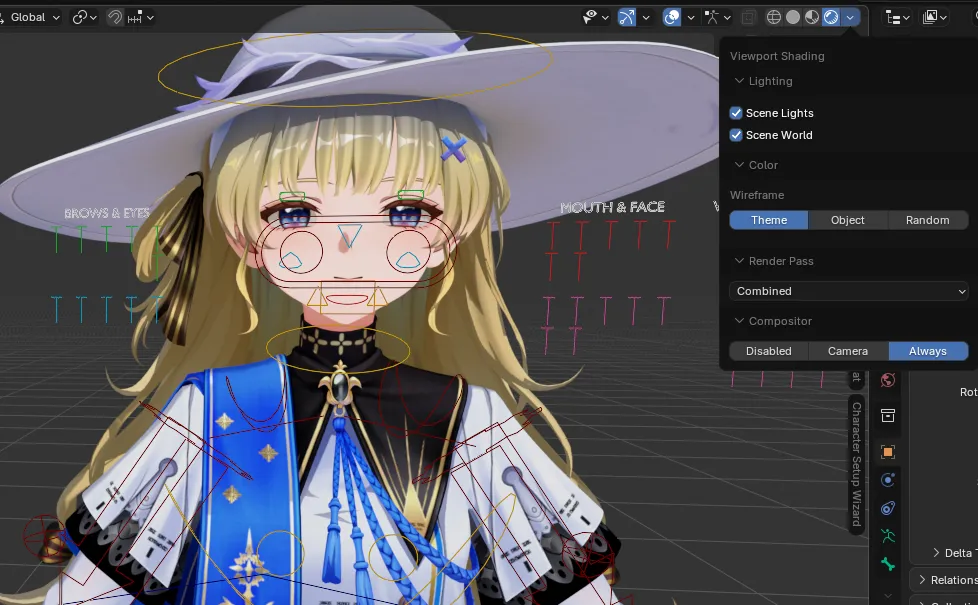This screenshot has width=978, height=605.
Task: Toggle the Show Gizmo button
Action: pos(627,17)
